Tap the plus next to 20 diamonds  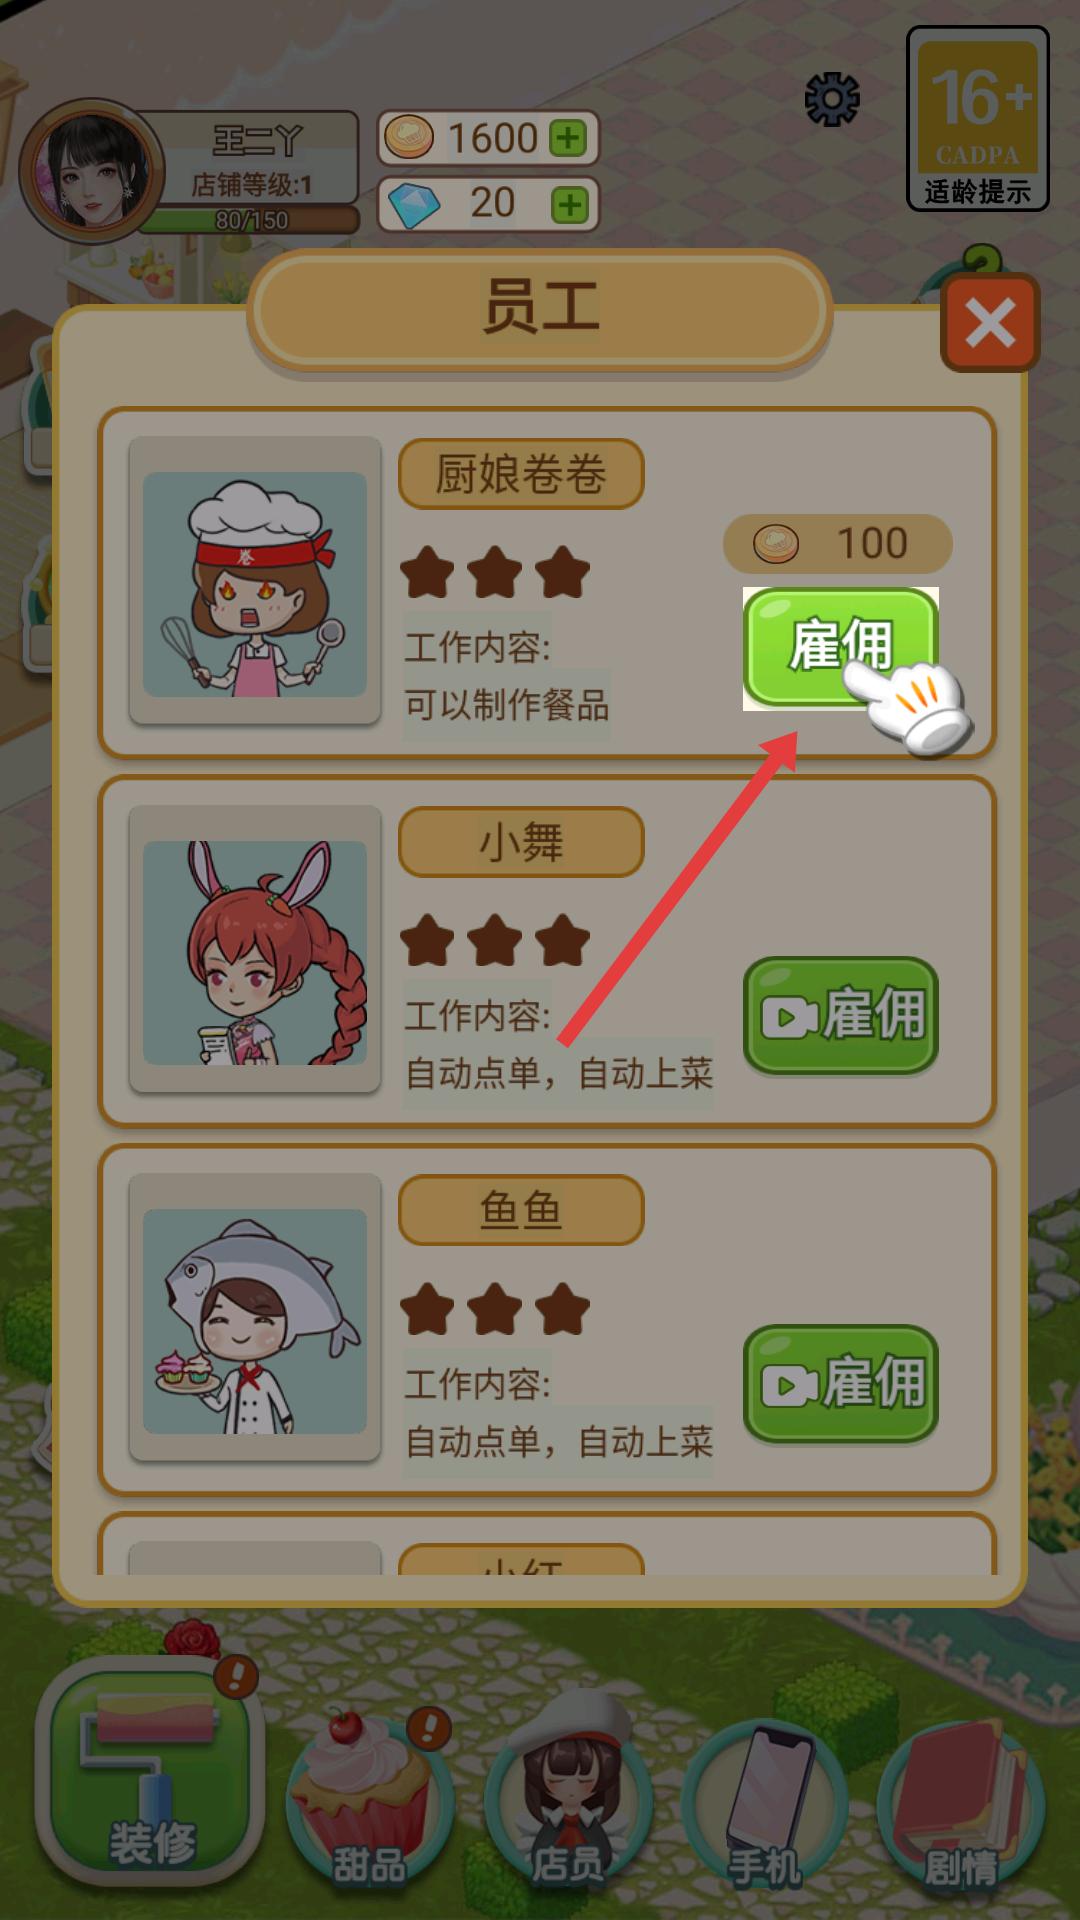pos(569,205)
